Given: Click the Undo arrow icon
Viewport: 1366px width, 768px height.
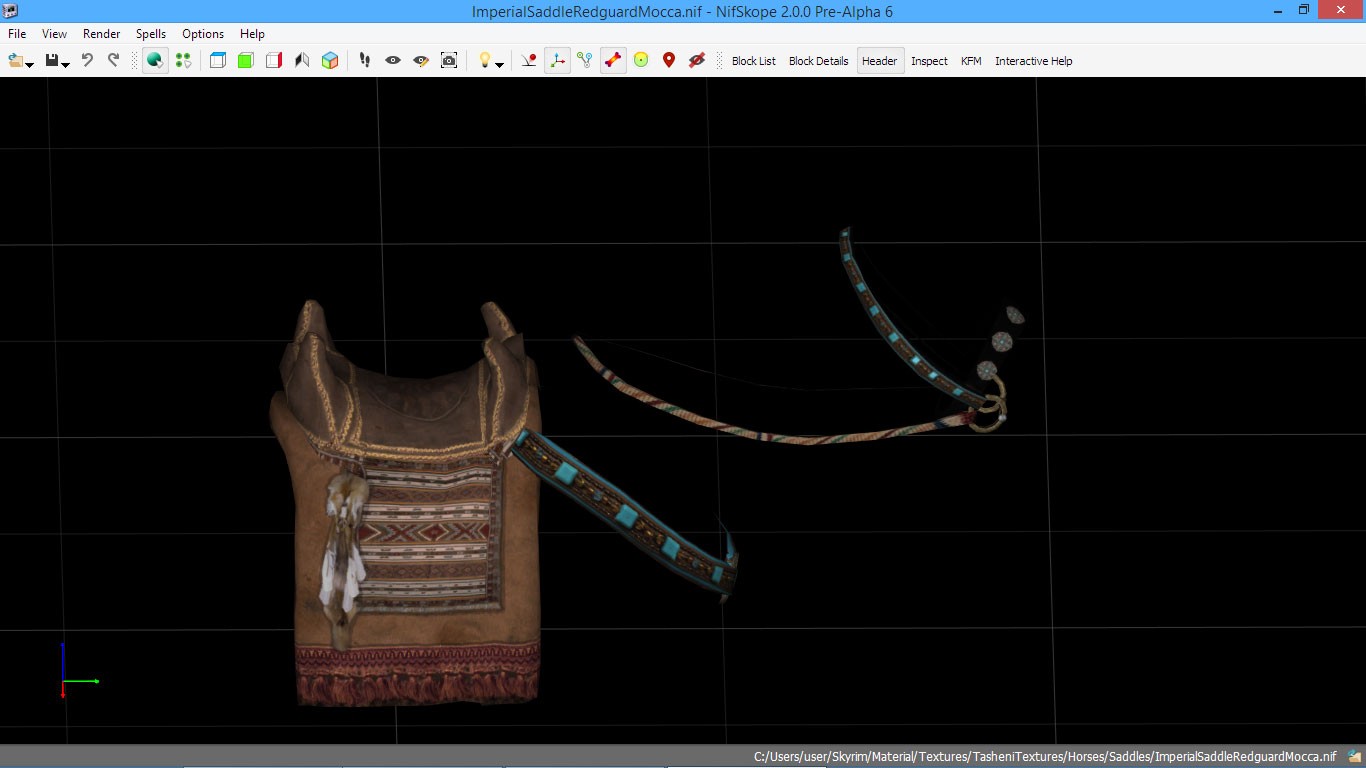Looking at the screenshot, I should 88,61.
